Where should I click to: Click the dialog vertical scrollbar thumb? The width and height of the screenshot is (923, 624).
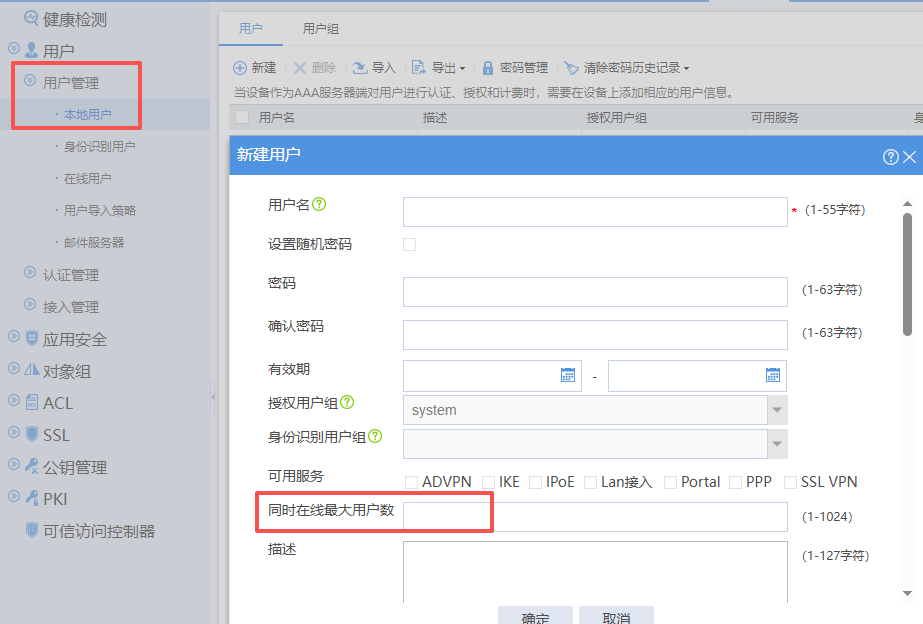[907, 274]
